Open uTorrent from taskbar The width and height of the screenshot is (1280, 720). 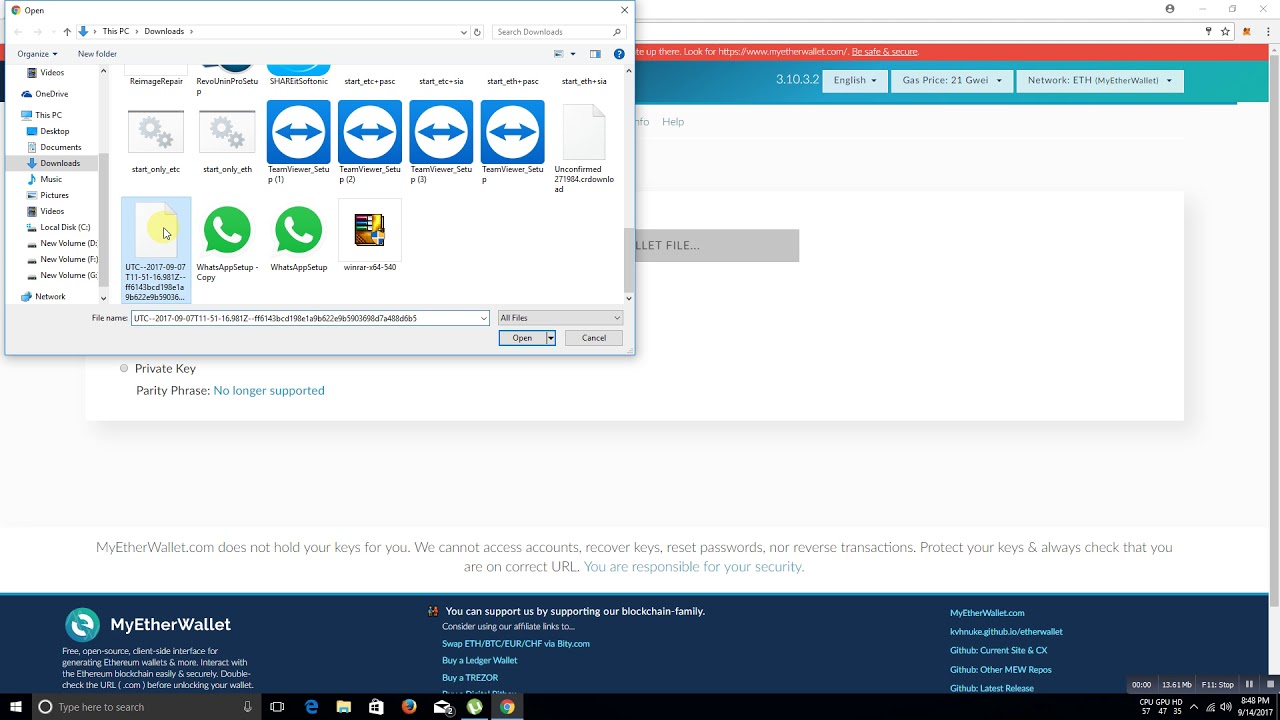pyautogui.click(x=475, y=707)
